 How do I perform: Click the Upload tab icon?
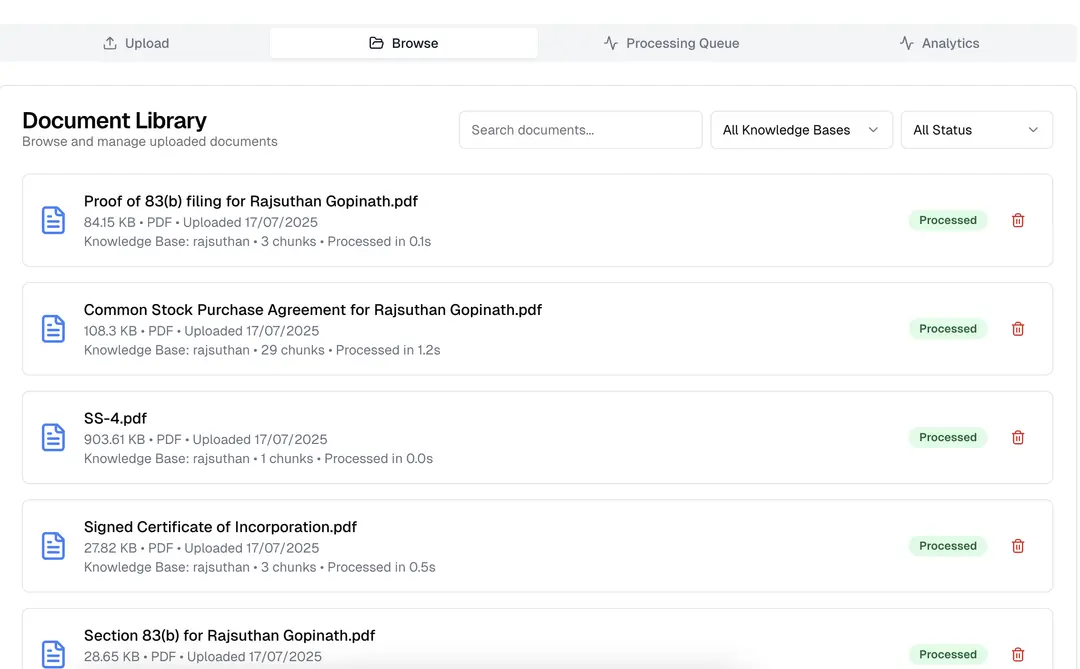pos(108,43)
